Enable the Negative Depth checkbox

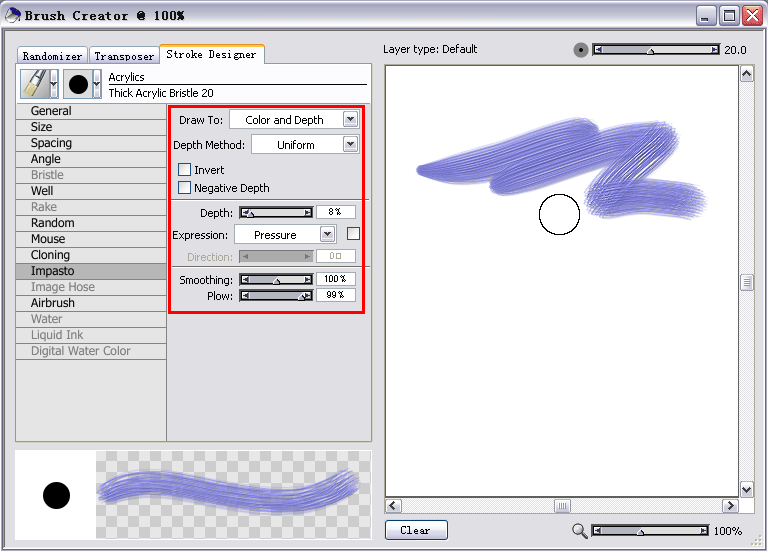coord(184,187)
